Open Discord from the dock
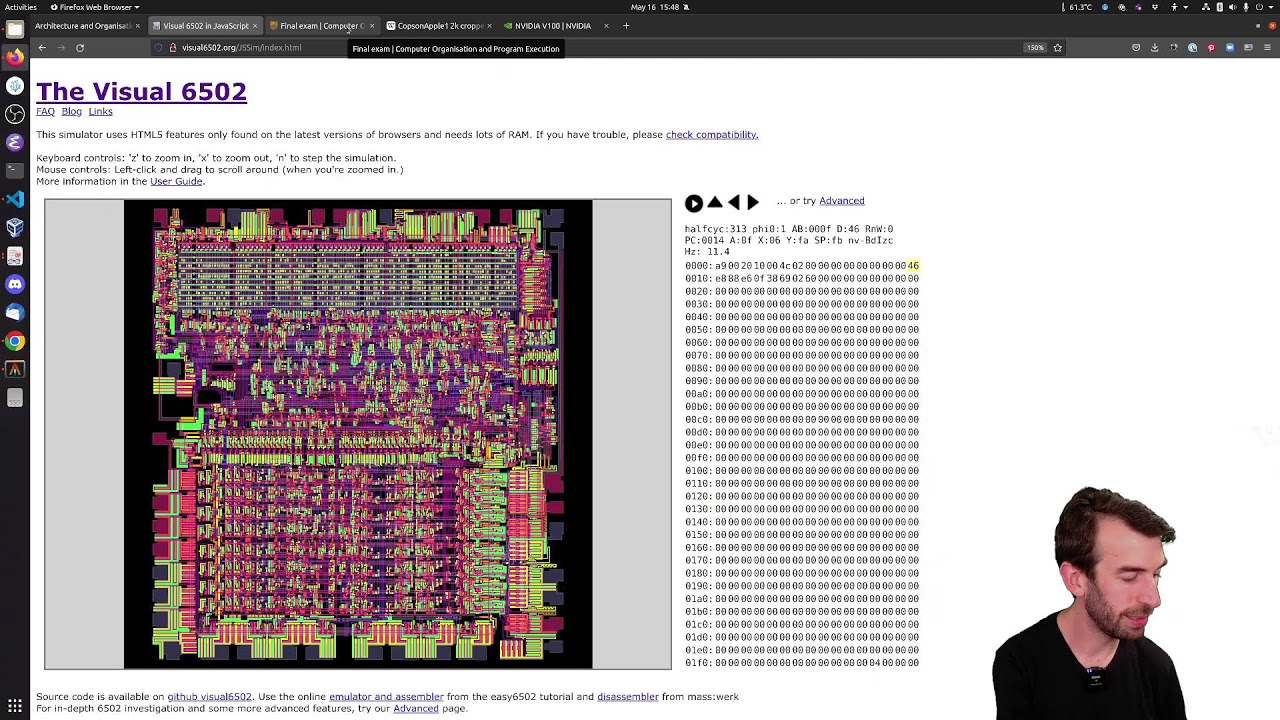1280x720 pixels. [15, 284]
